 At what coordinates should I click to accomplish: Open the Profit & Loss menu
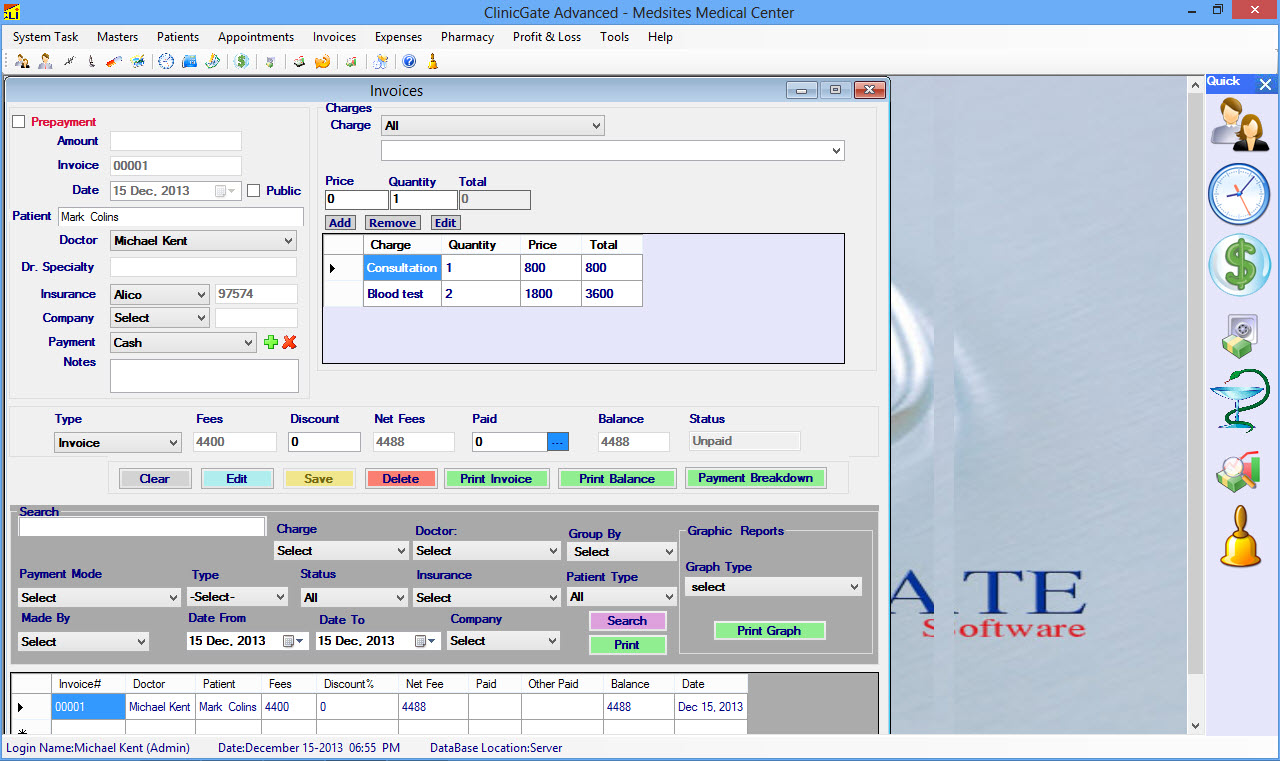pos(546,37)
